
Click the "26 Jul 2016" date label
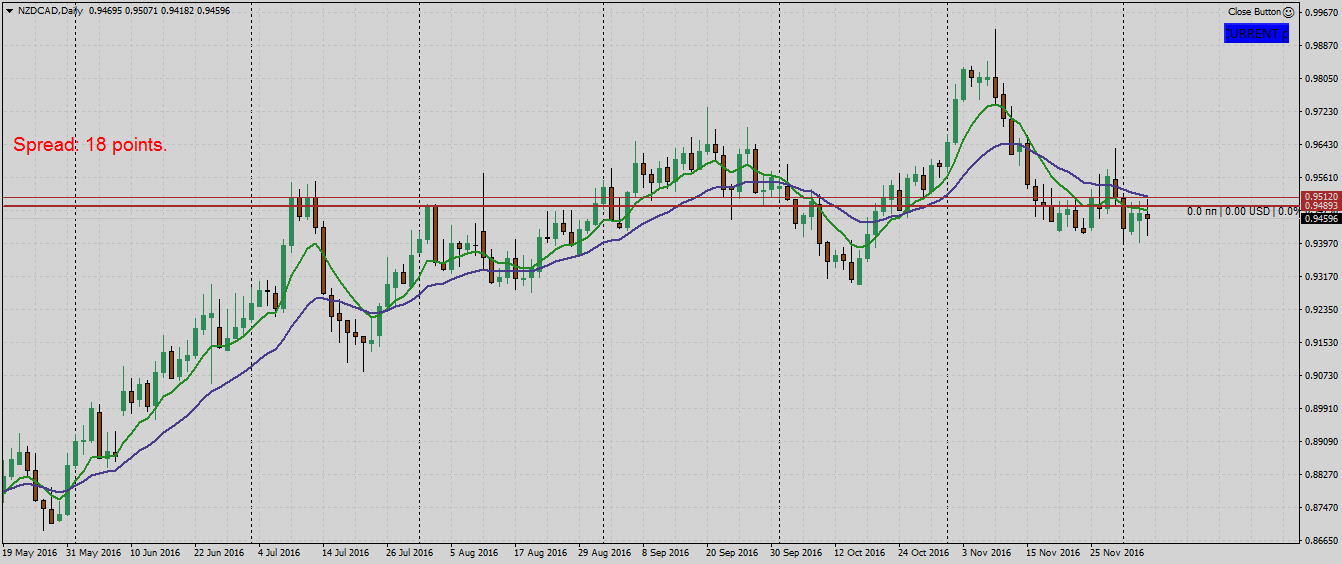pos(411,552)
